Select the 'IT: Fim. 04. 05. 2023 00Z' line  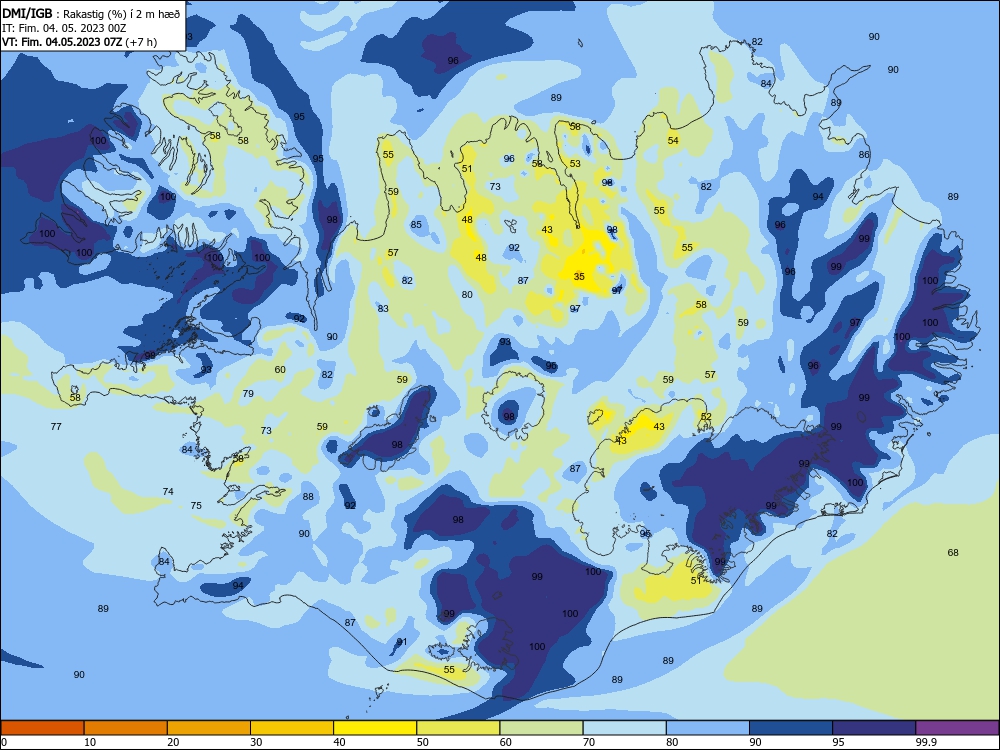pos(64,28)
